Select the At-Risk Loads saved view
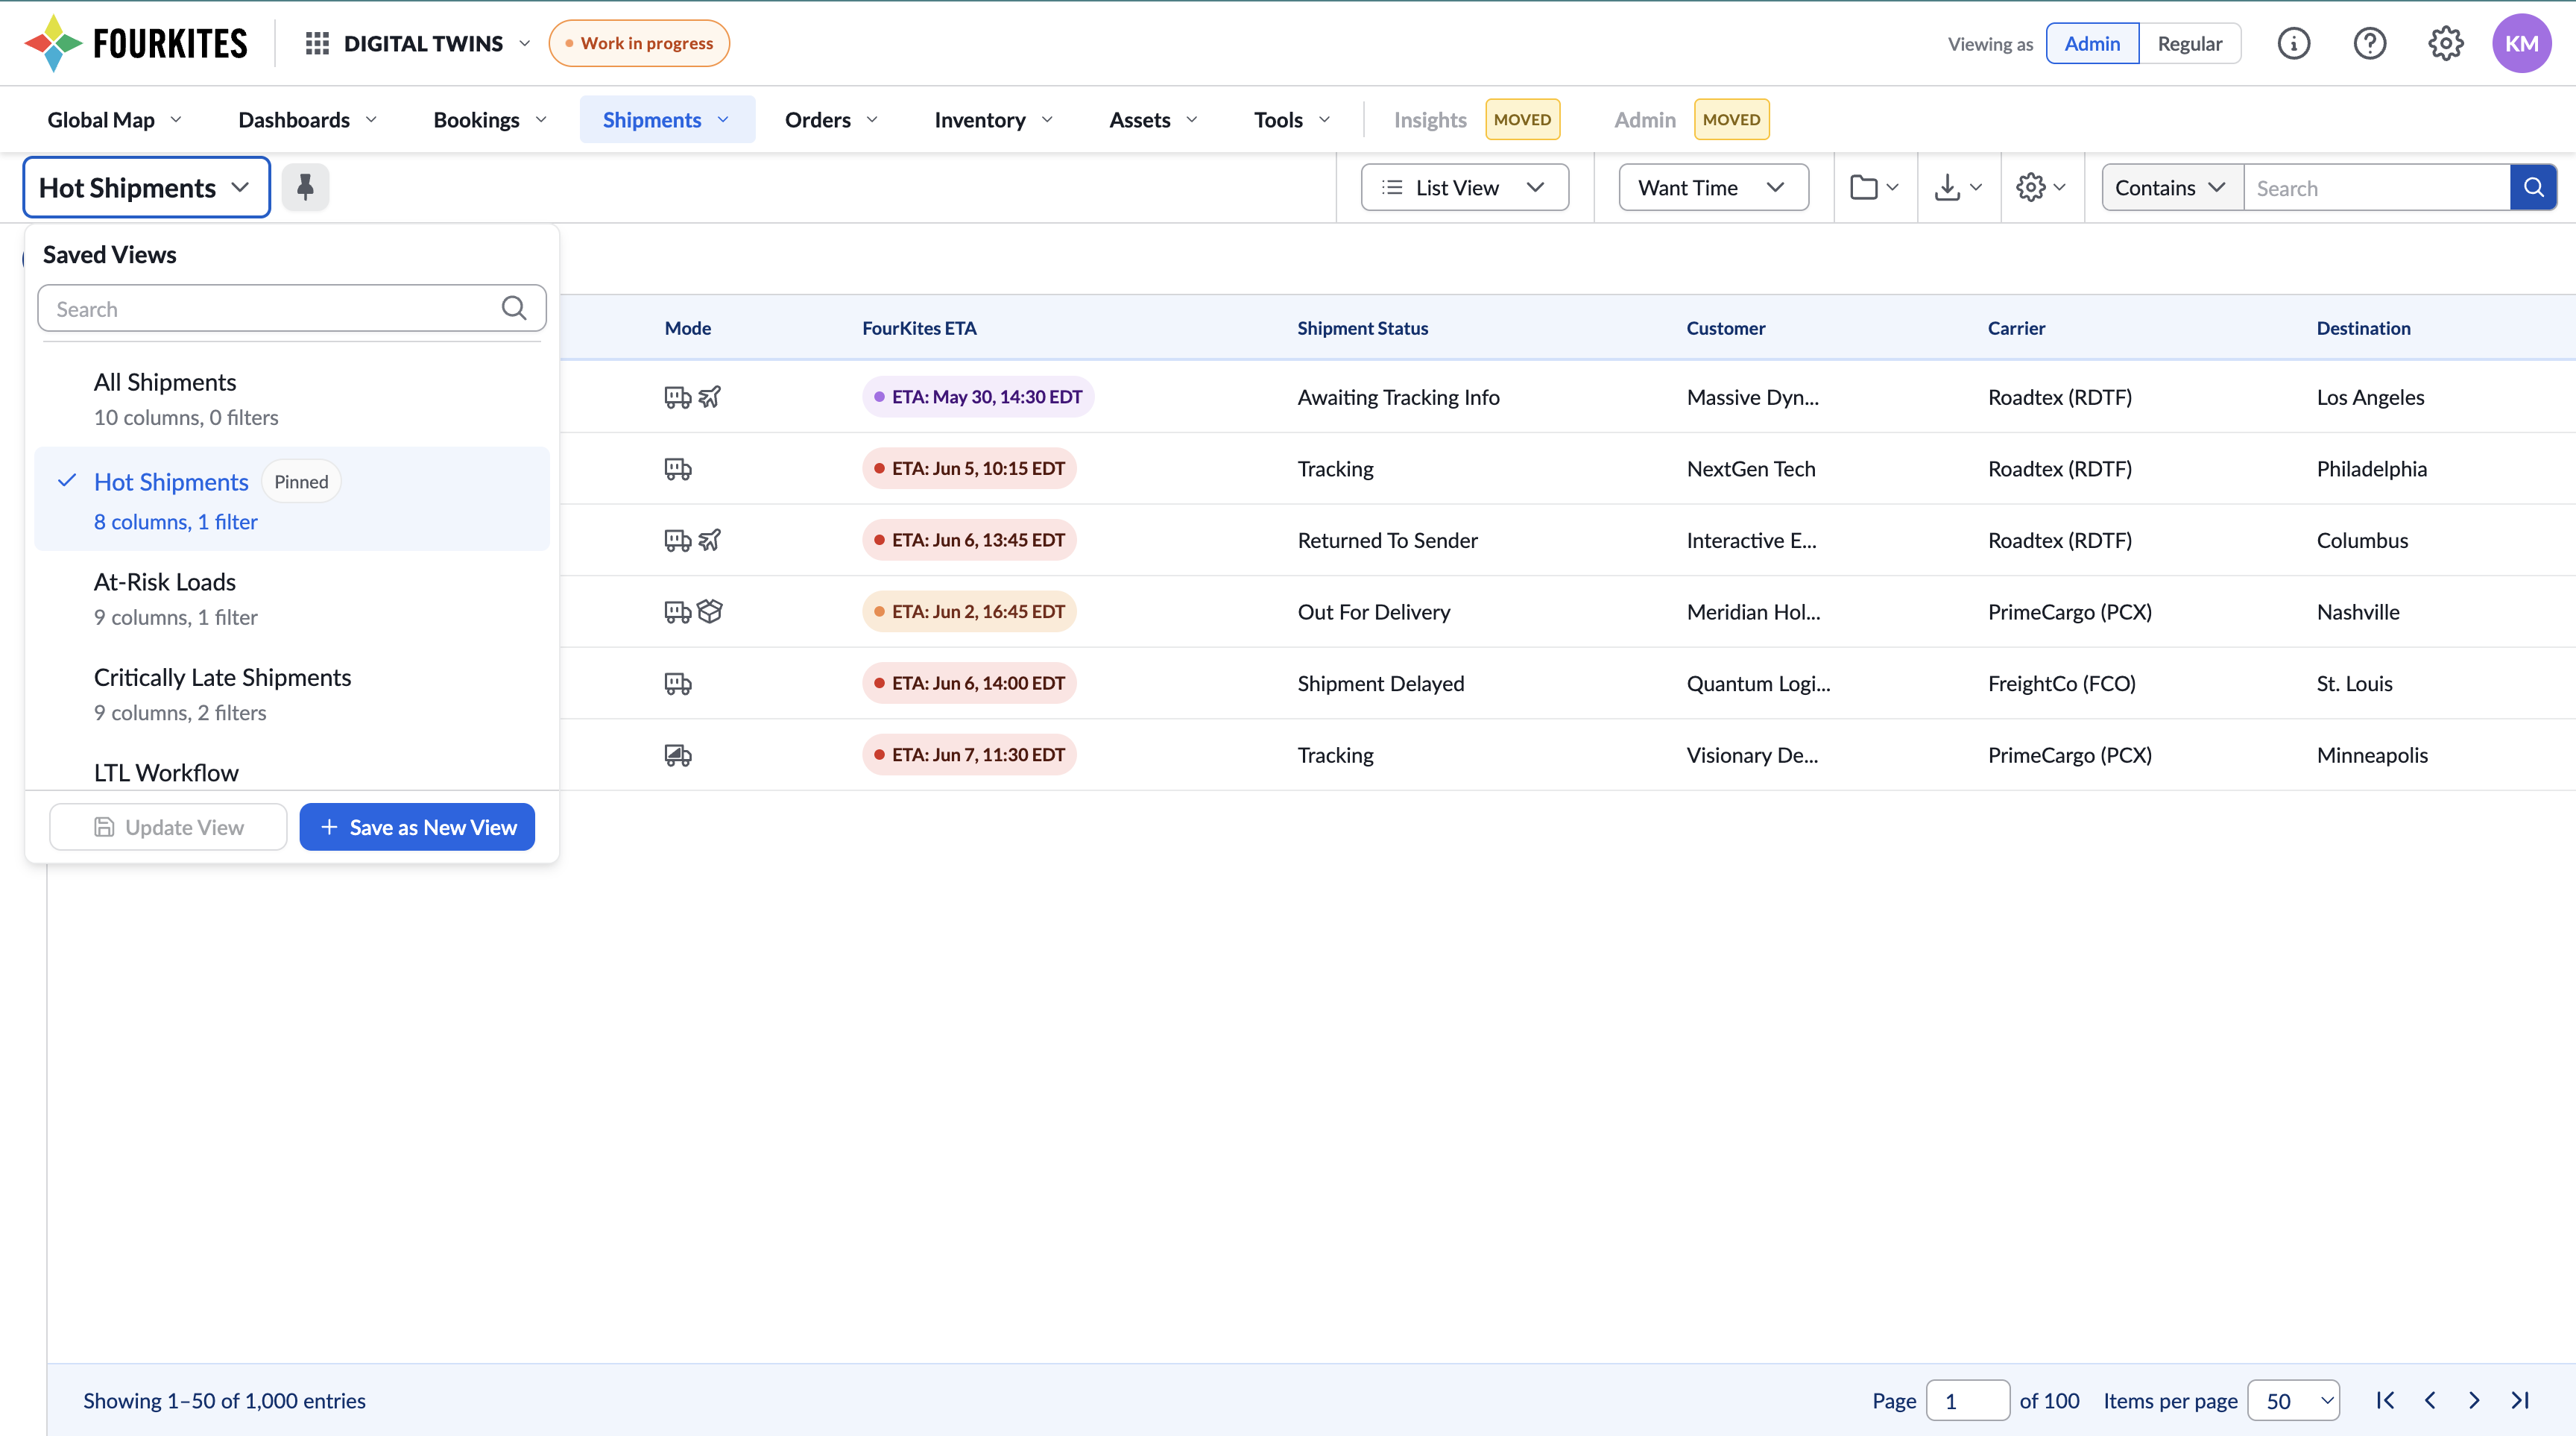The width and height of the screenshot is (2576, 1436). click(x=292, y=599)
